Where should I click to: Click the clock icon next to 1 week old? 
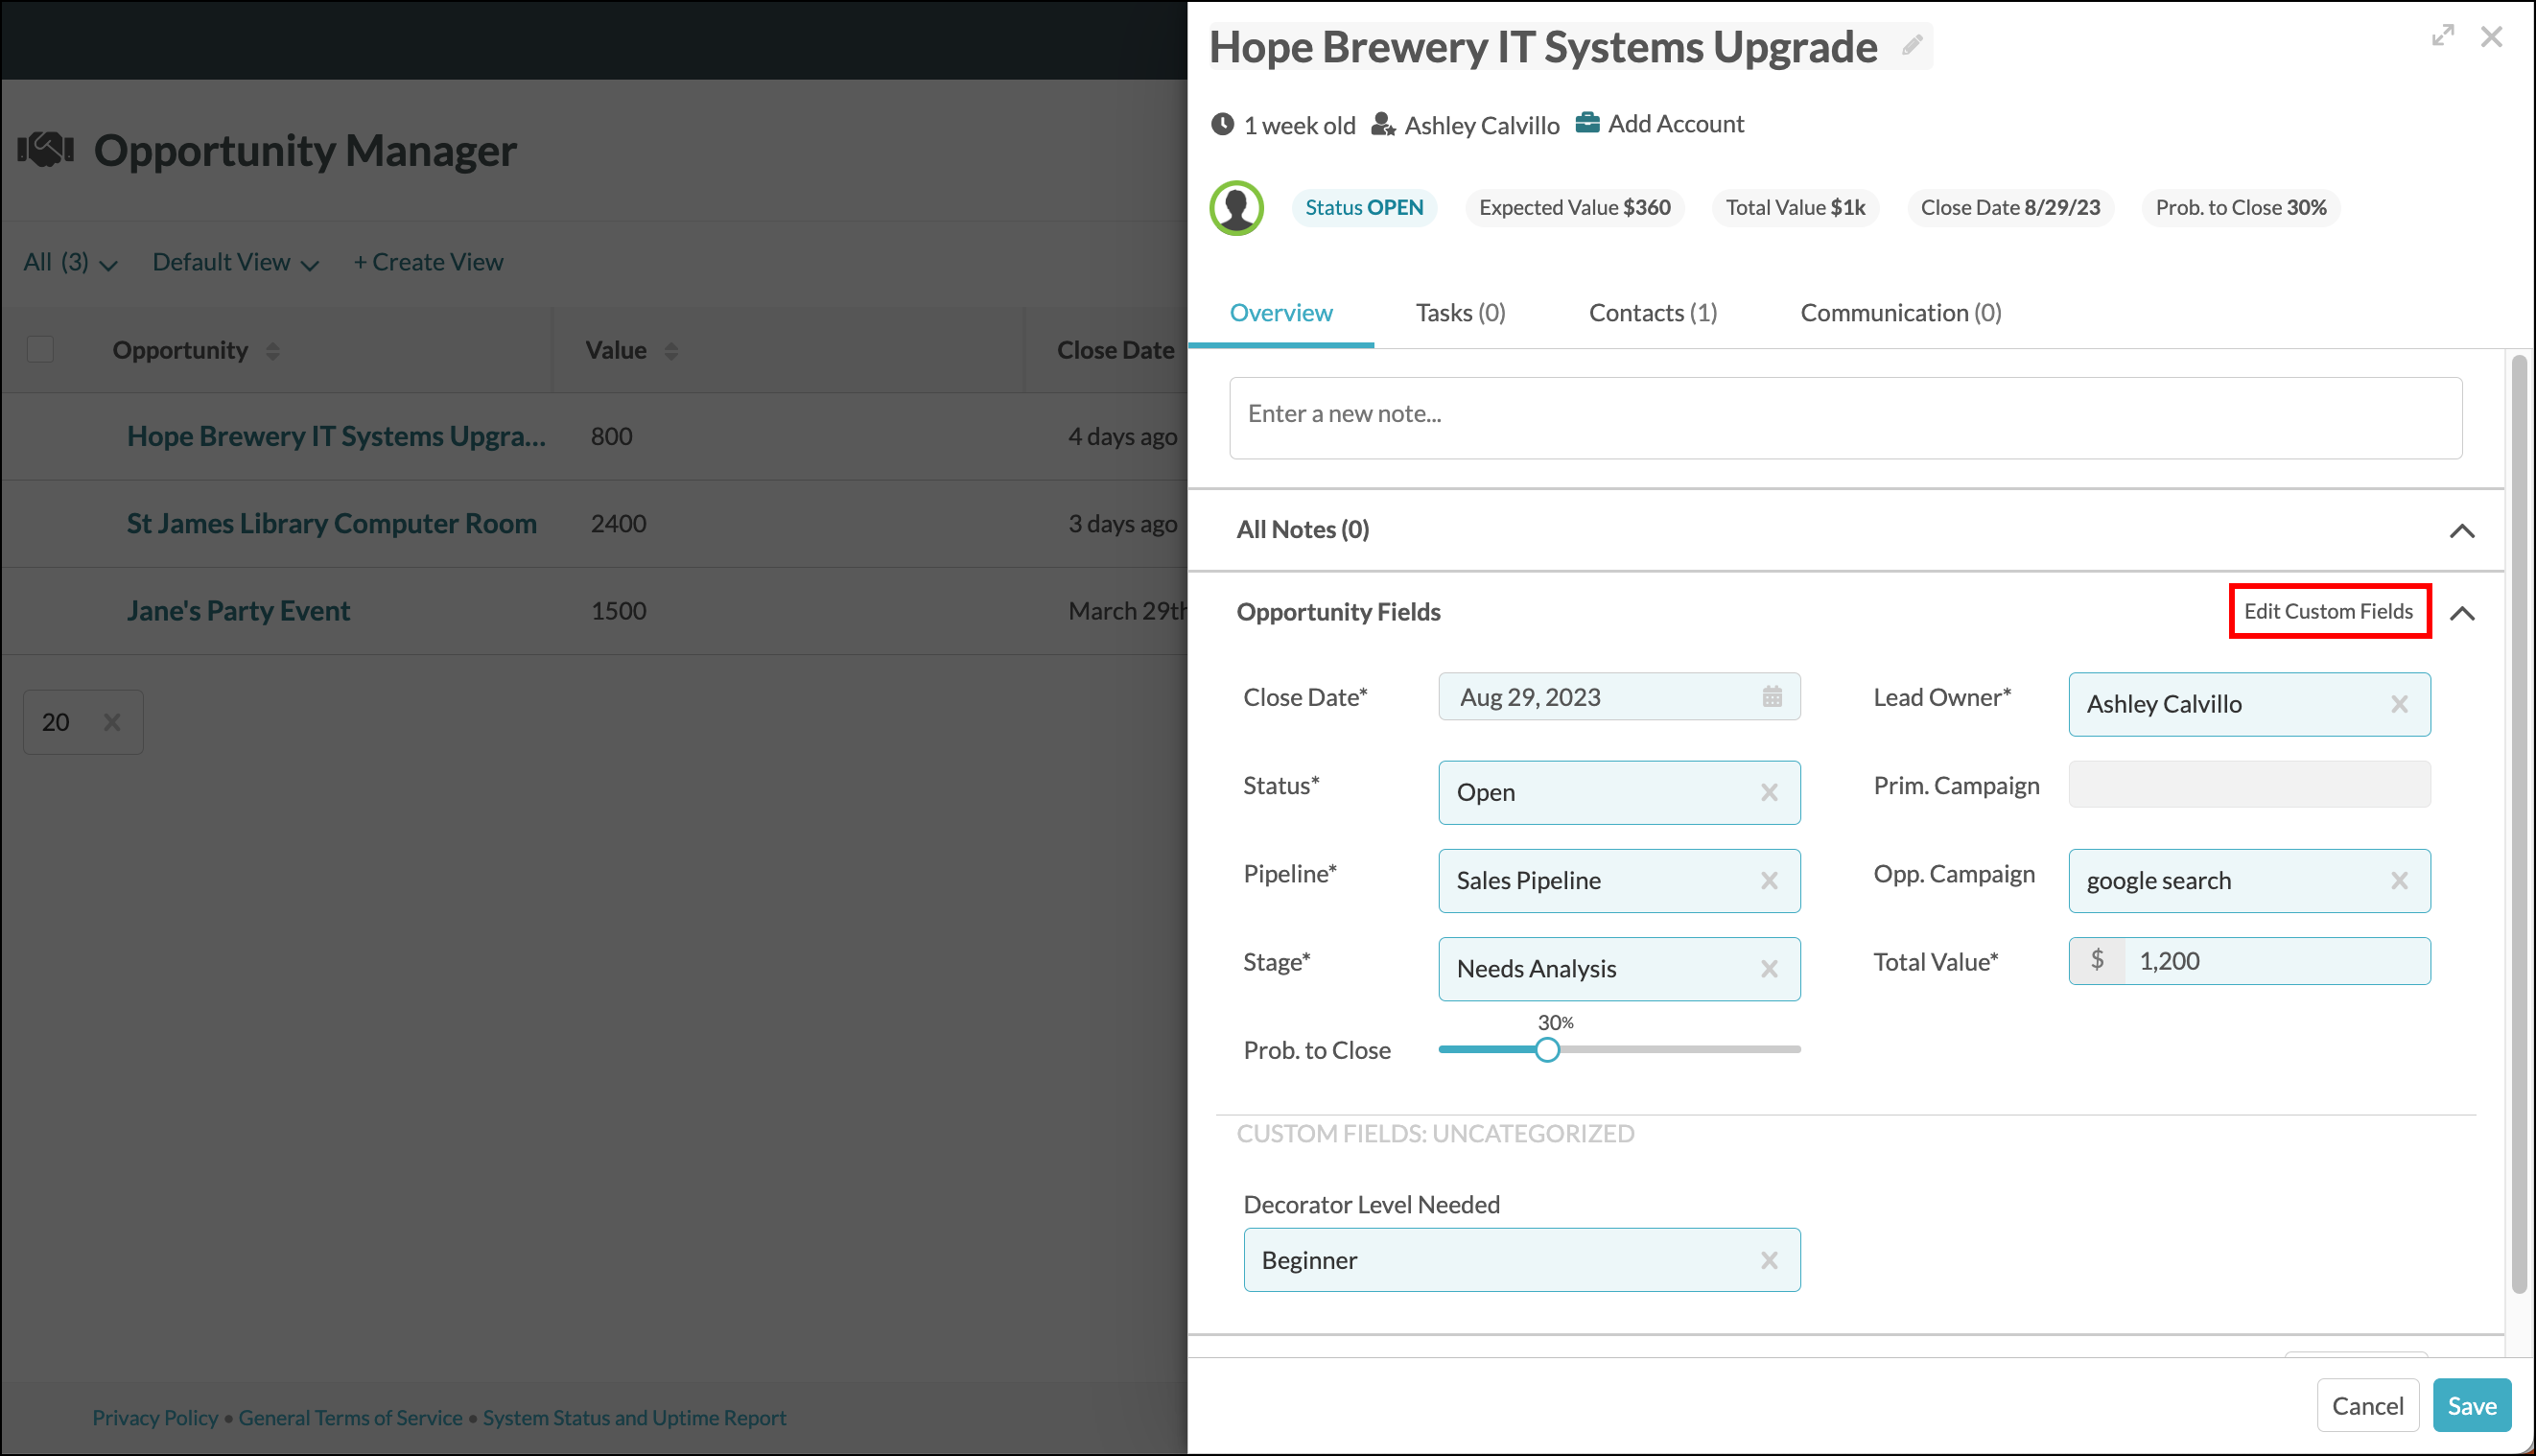pyautogui.click(x=1222, y=125)
